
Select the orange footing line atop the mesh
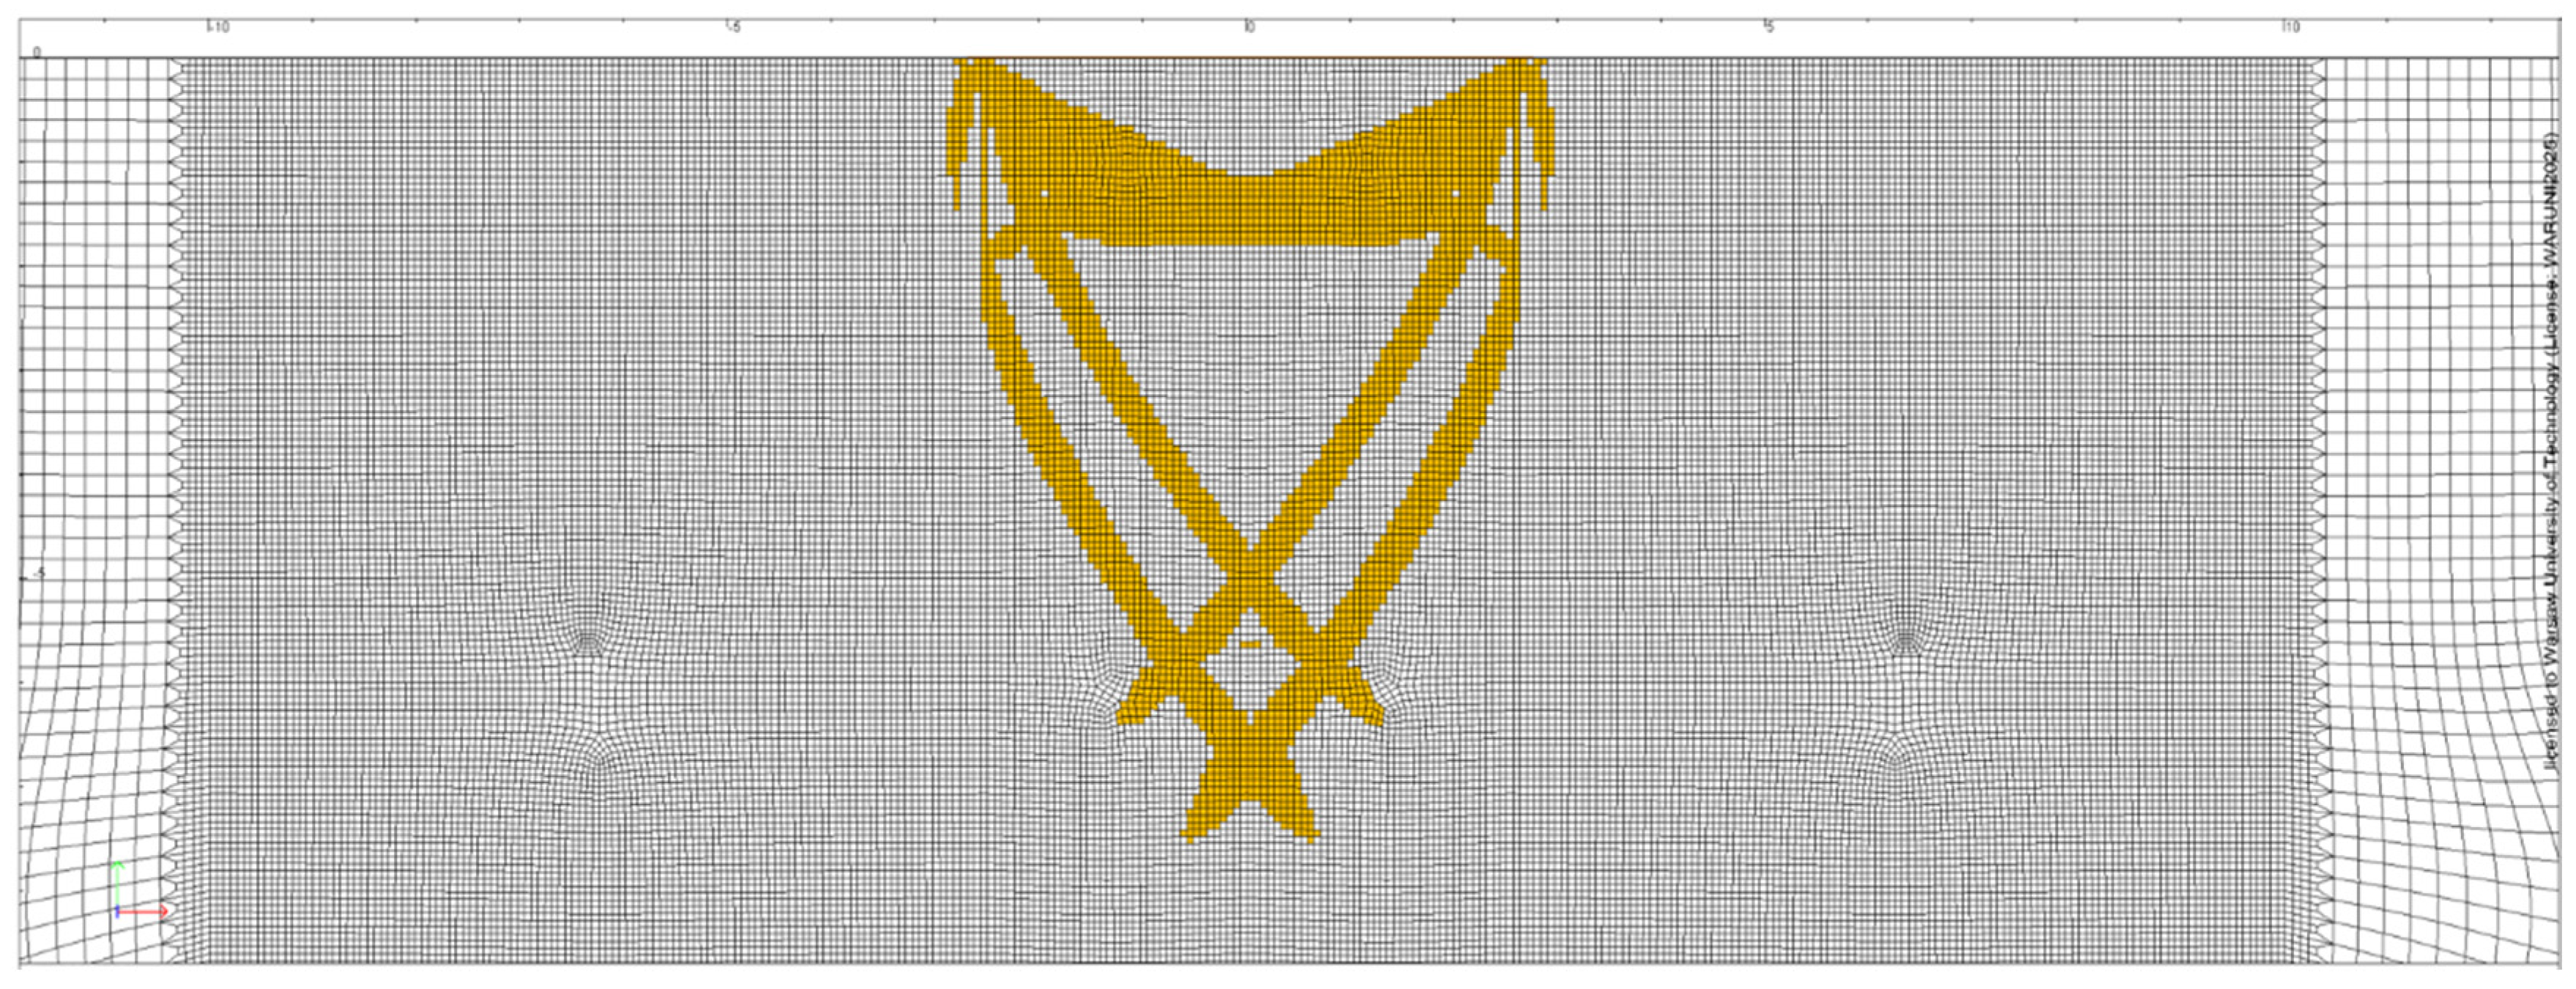tap(1250, 58)
